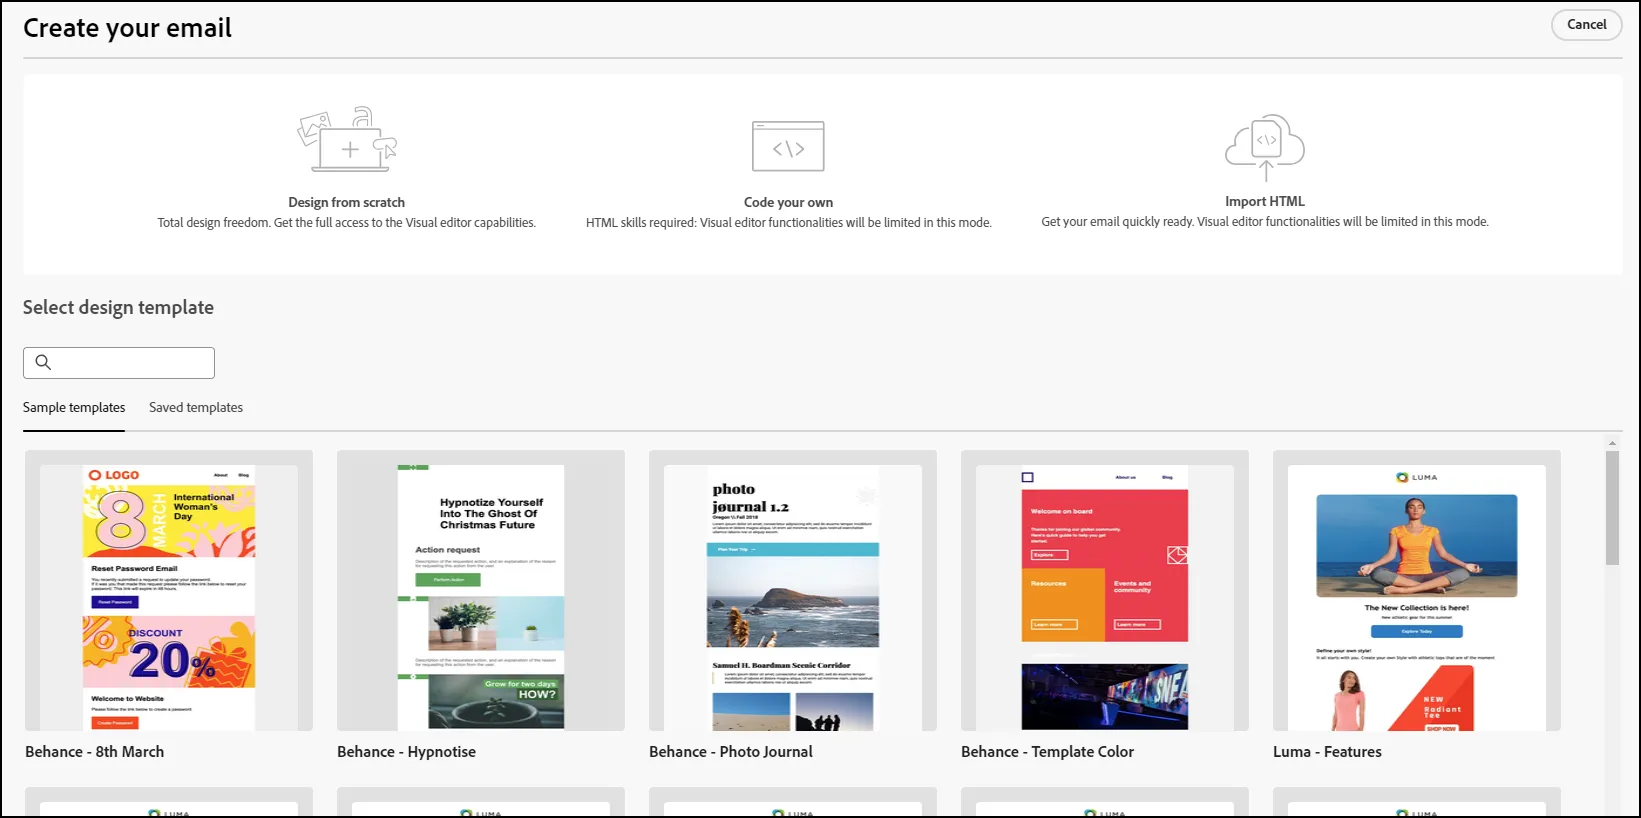Click the "Get your email quickly ready" description
Screen dimensions: 1641x818
click(1265, 222)
